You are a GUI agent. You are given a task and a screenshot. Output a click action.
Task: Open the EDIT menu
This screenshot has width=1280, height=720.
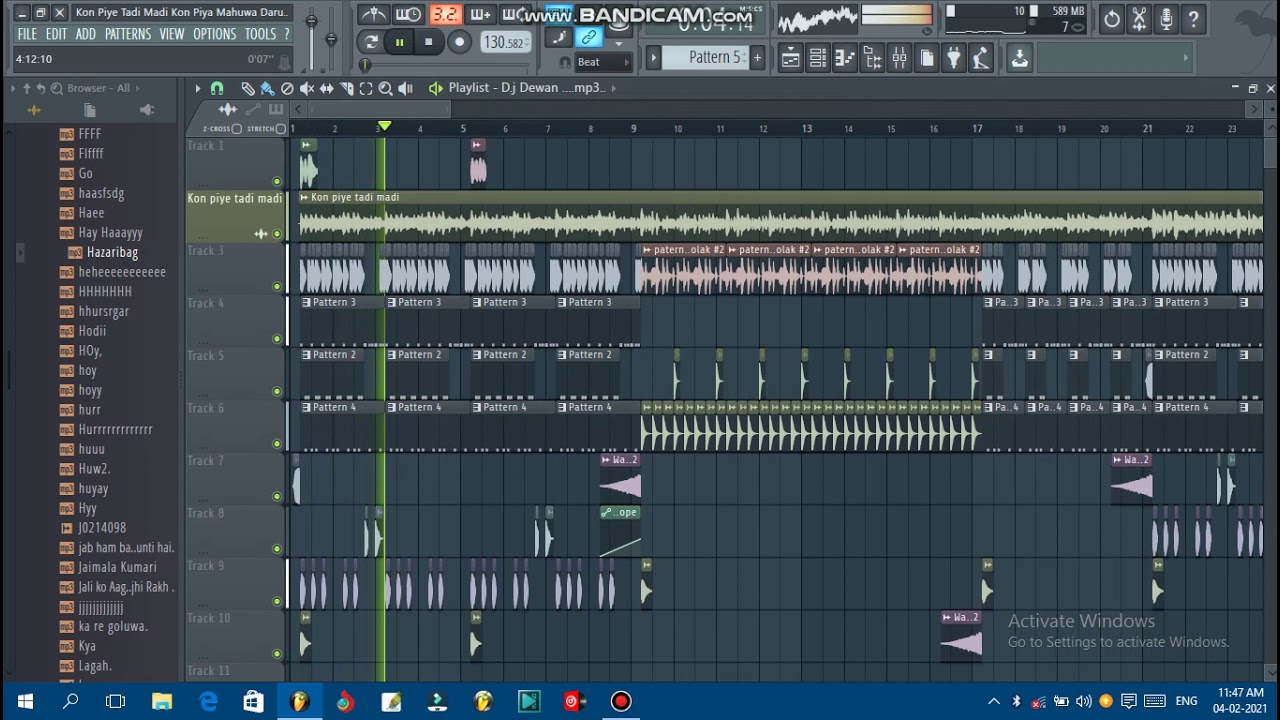pyautogui.click(x=56, y=34)
